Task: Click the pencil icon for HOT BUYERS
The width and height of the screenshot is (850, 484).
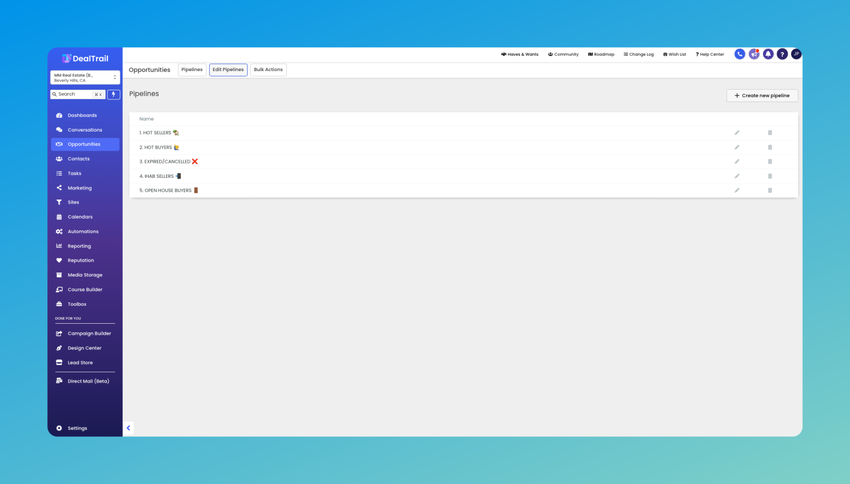Action: (x=737, y=147)
